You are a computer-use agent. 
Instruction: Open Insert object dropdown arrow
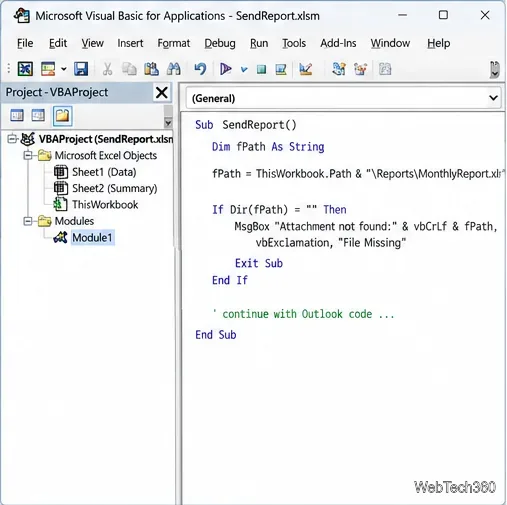64,69
